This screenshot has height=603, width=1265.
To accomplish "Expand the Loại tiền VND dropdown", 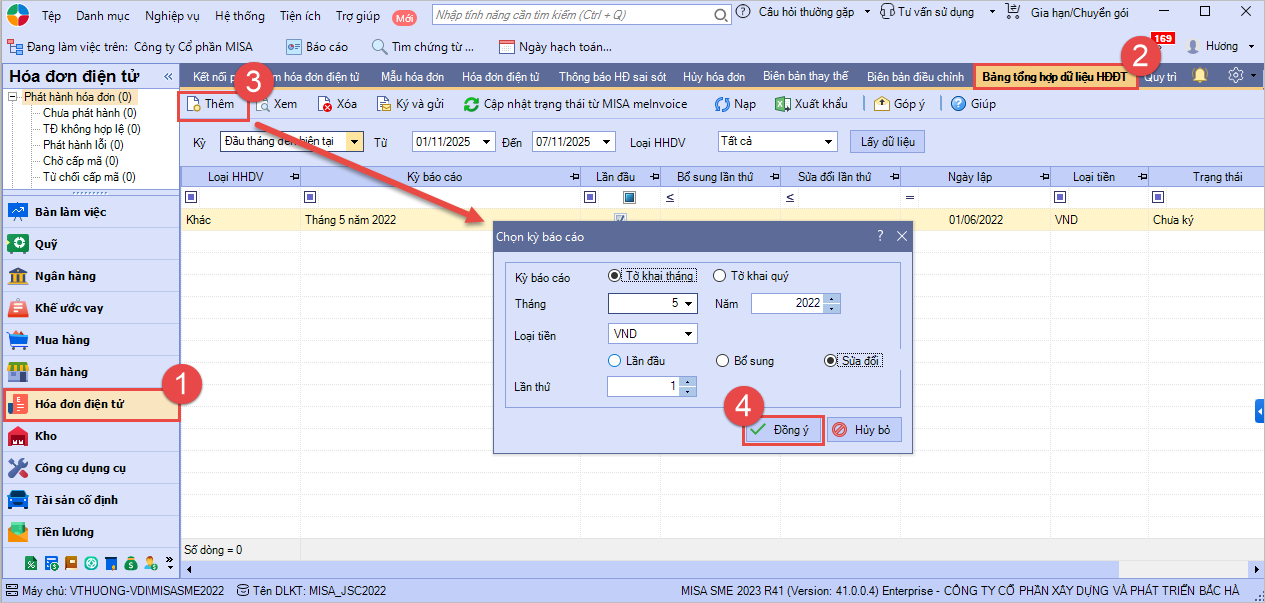I will pyautogui.click(x=689, y=334).
